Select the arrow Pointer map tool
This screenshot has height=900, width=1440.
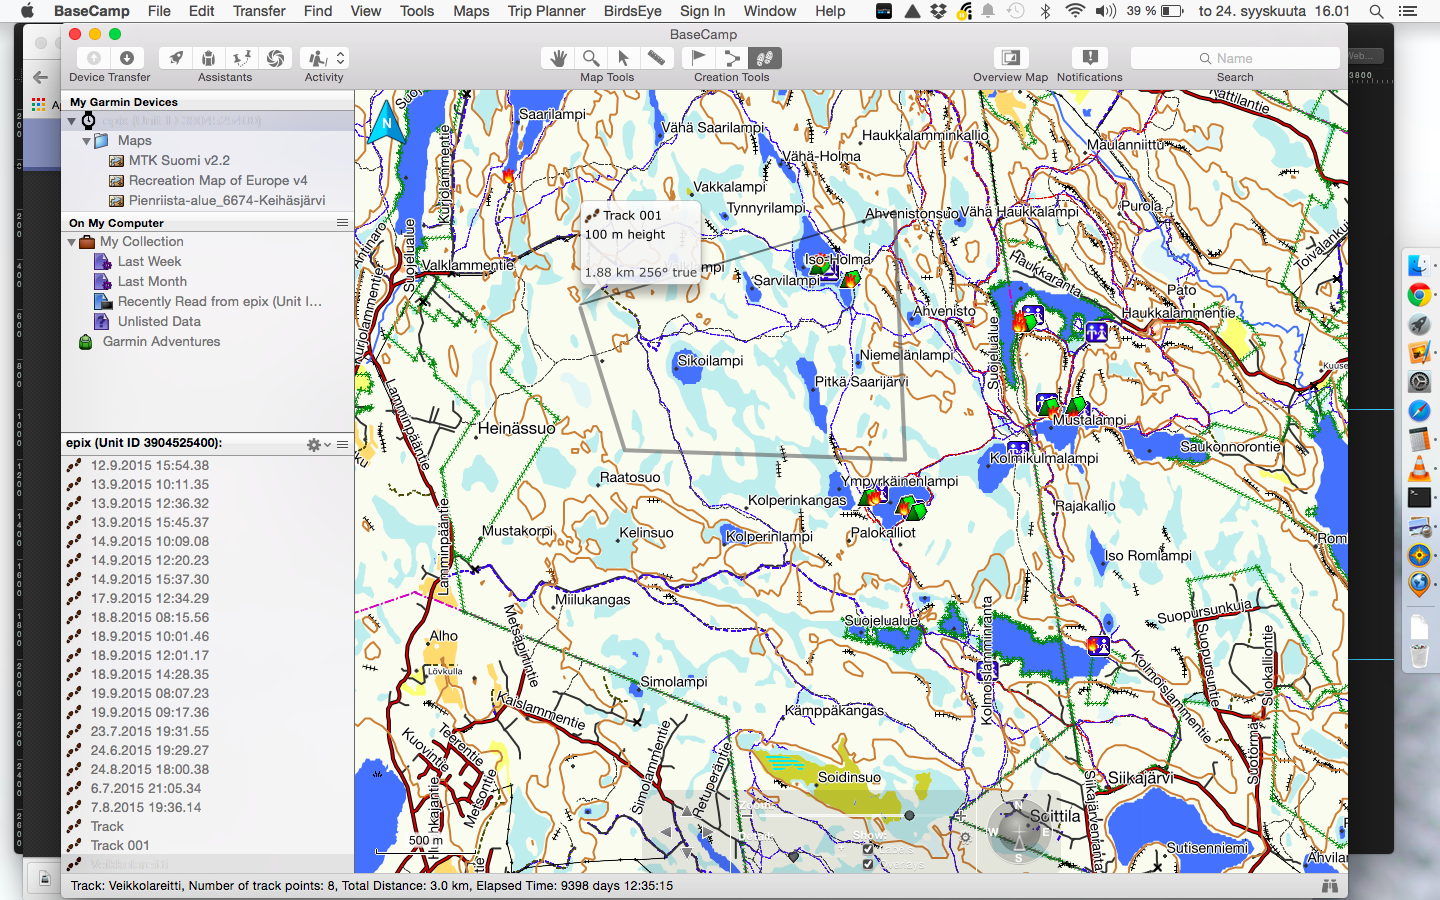pos(623,58)
